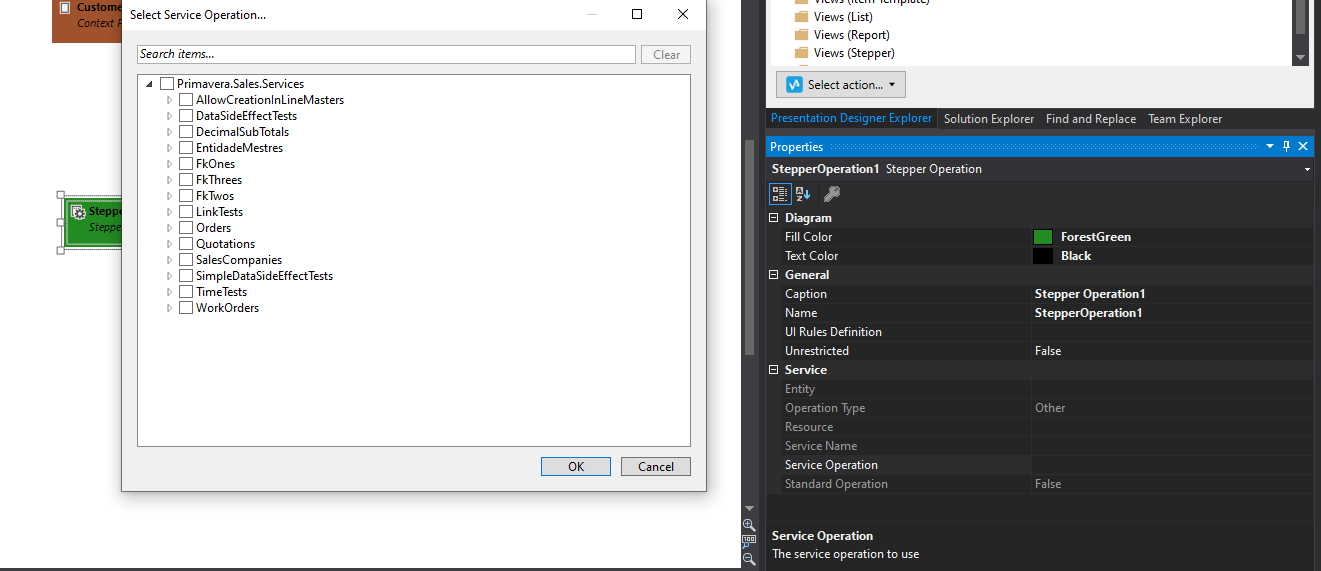1321x571 pixels.
Task: Close the Select Service Operation dialog
Action: pyautogui.click(x=683, y=14)
